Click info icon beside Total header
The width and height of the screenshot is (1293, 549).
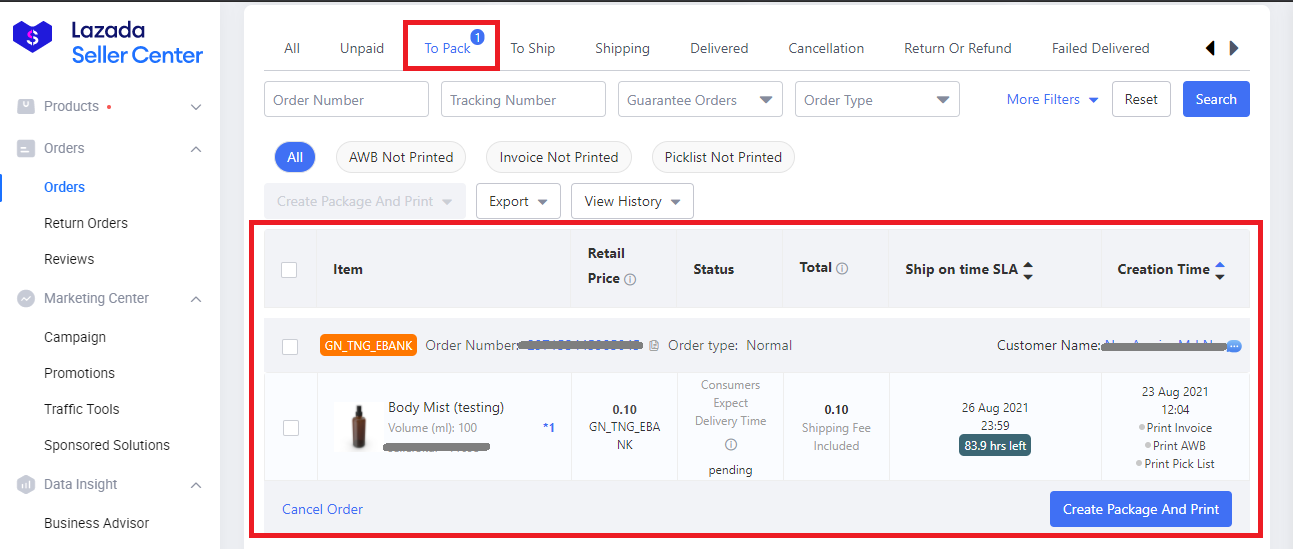842,268
